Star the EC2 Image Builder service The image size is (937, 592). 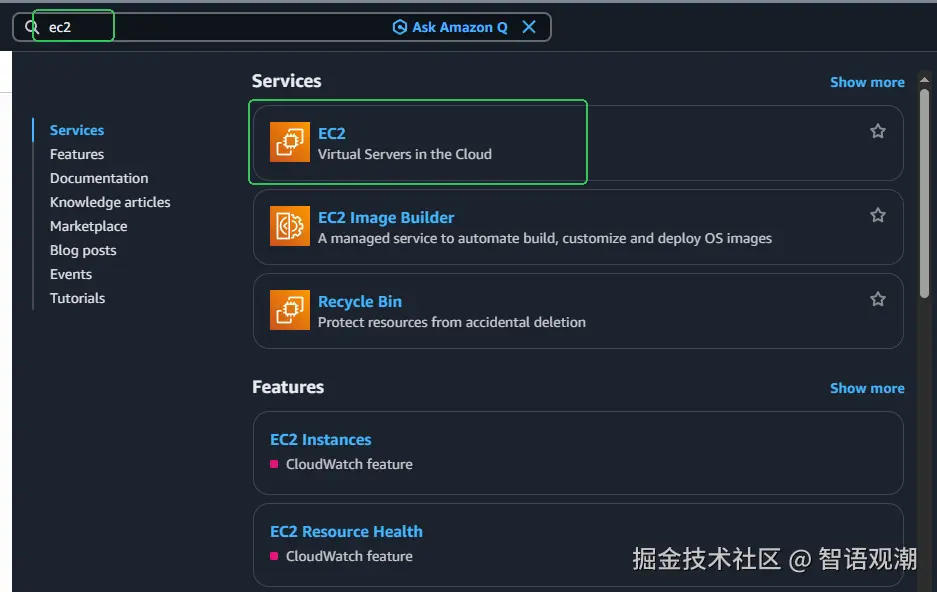pos(877,215)
